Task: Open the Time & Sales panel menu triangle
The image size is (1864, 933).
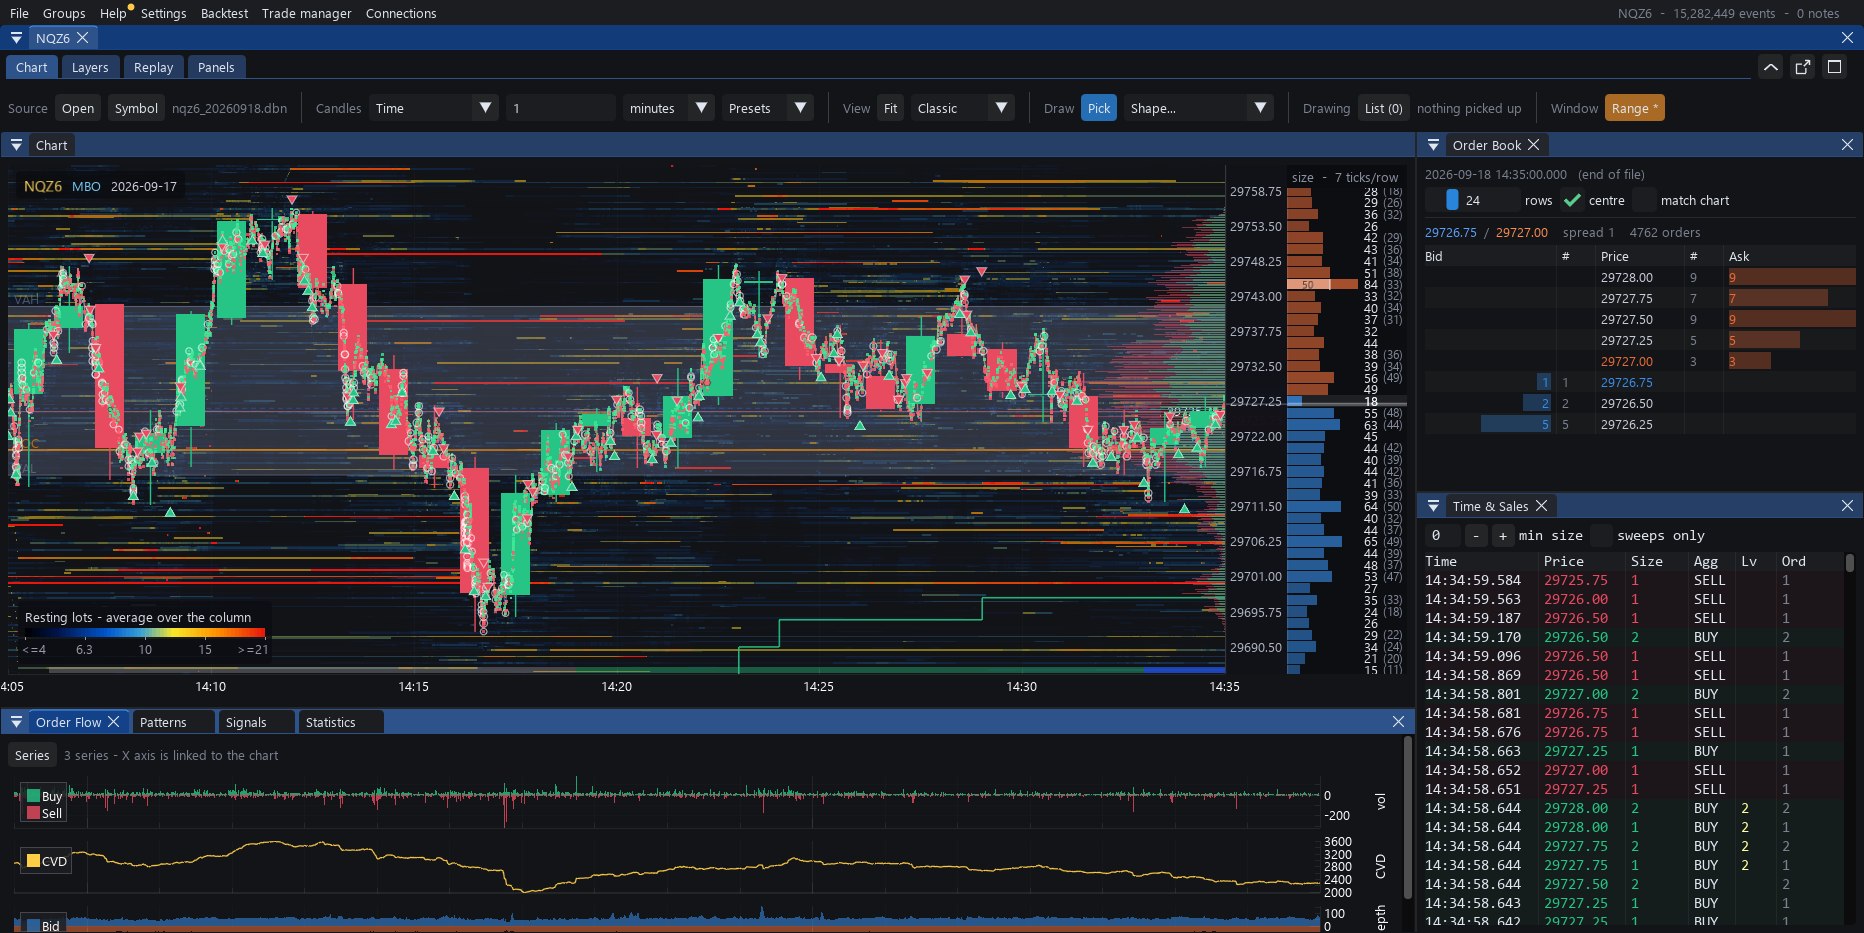Action: click(1433, 506)
